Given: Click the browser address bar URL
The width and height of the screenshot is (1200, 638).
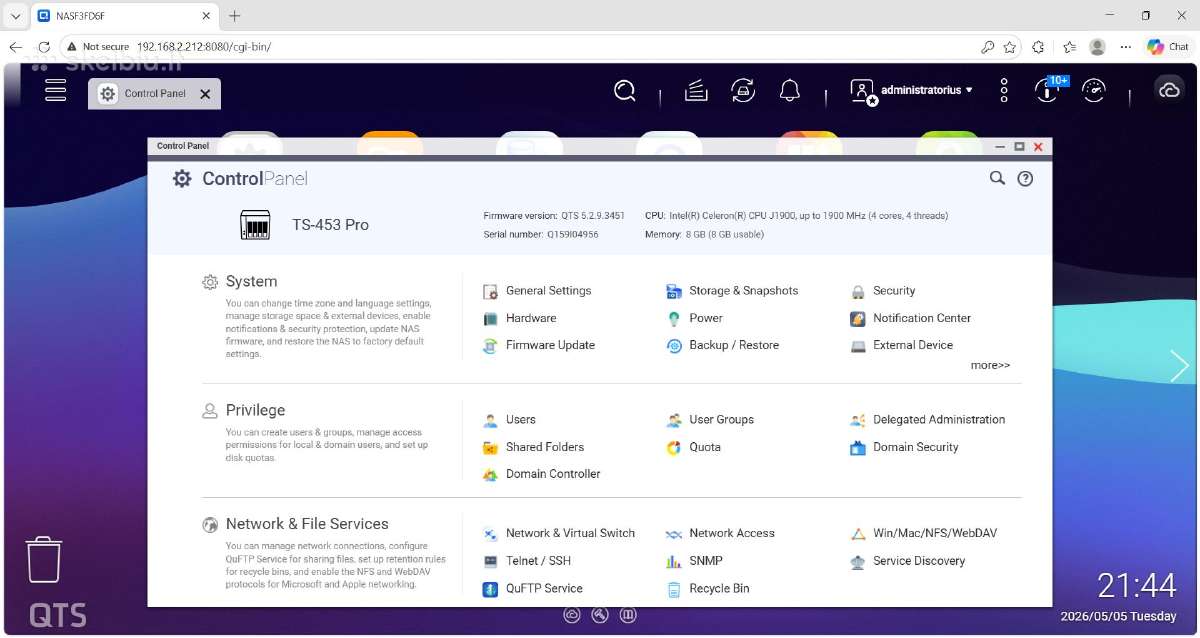Looking at the screenshot, I should [204, 47].
